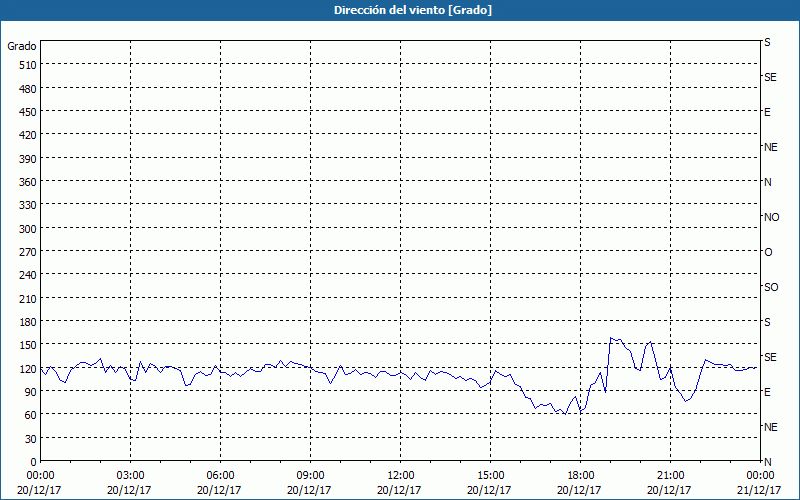The height and width of the screenshot is (500, 800).
Task: Pick the 15:00 time axis label
Action: (x=490, y=476)
